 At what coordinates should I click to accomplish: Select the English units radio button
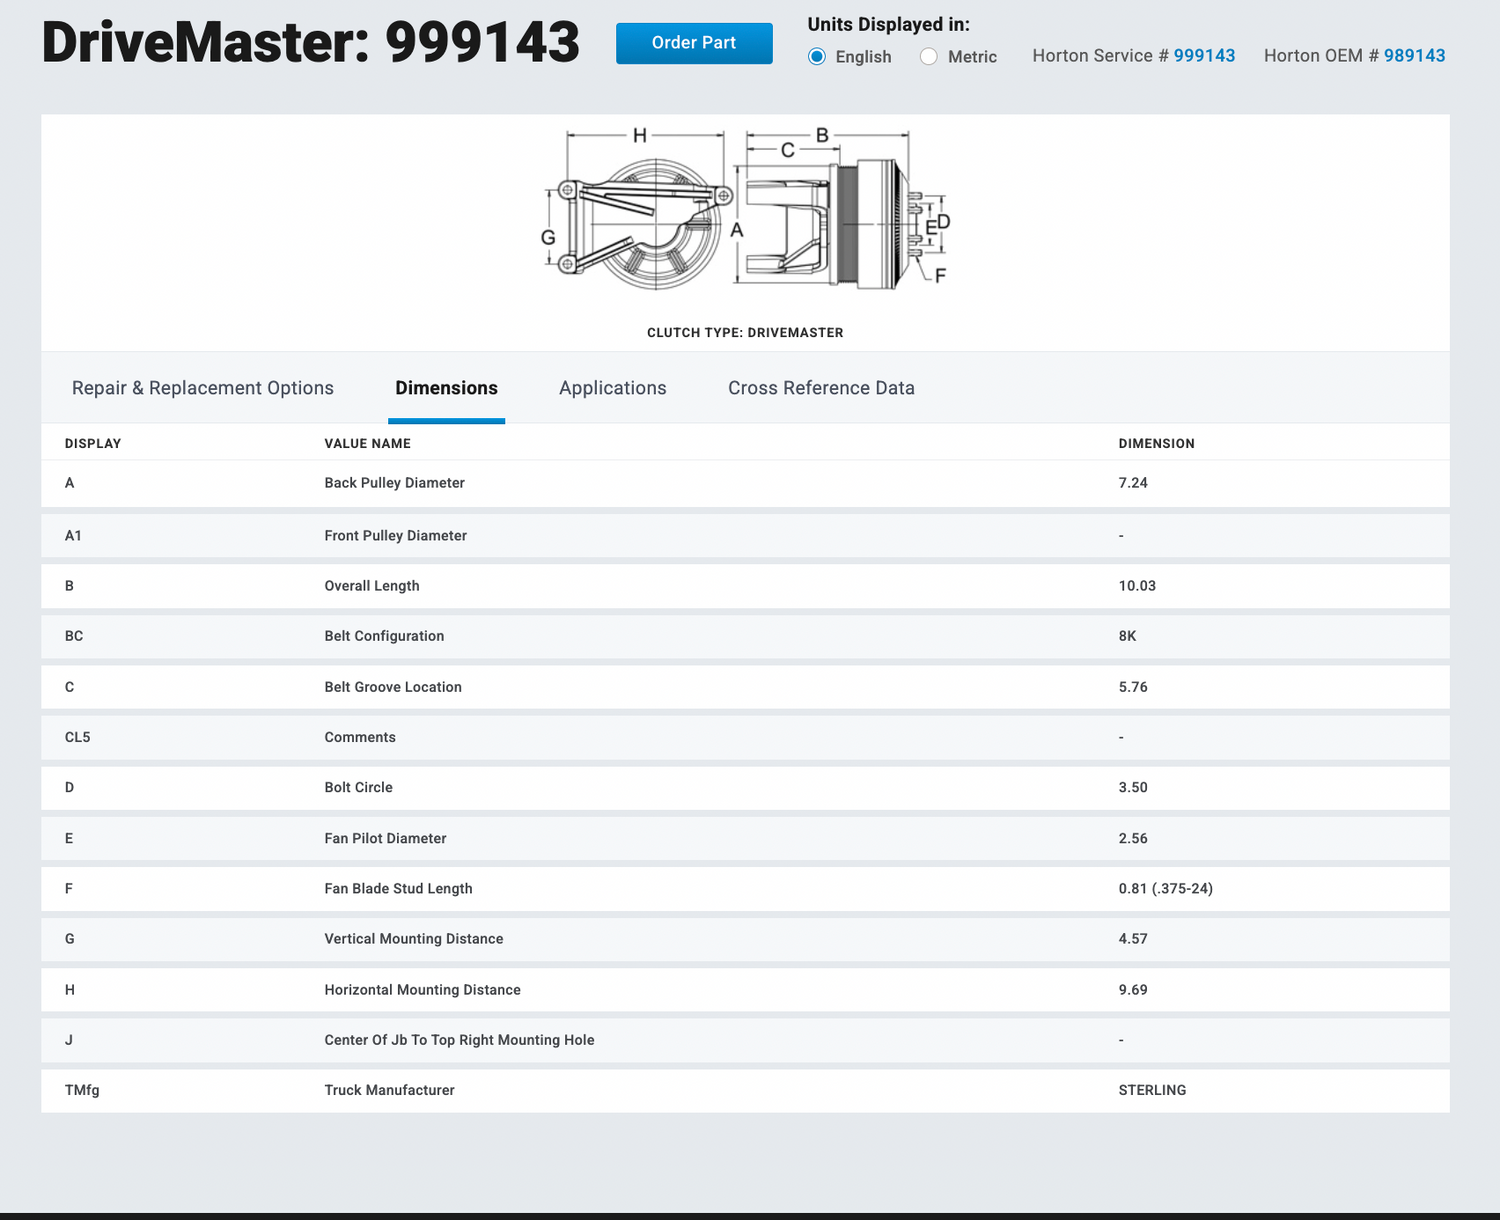817,57
